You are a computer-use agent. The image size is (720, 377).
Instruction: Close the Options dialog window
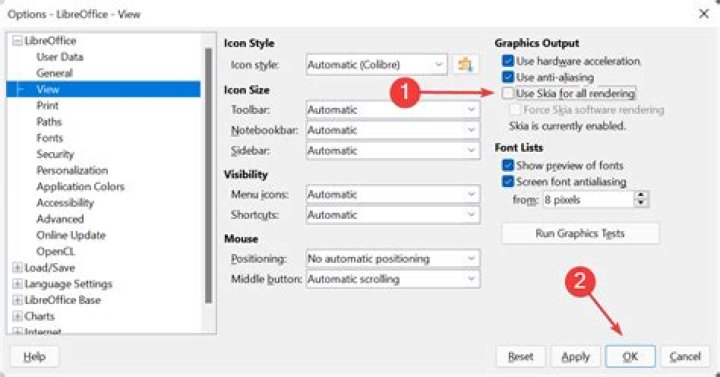pyautogui.click(x=703, y=14)
